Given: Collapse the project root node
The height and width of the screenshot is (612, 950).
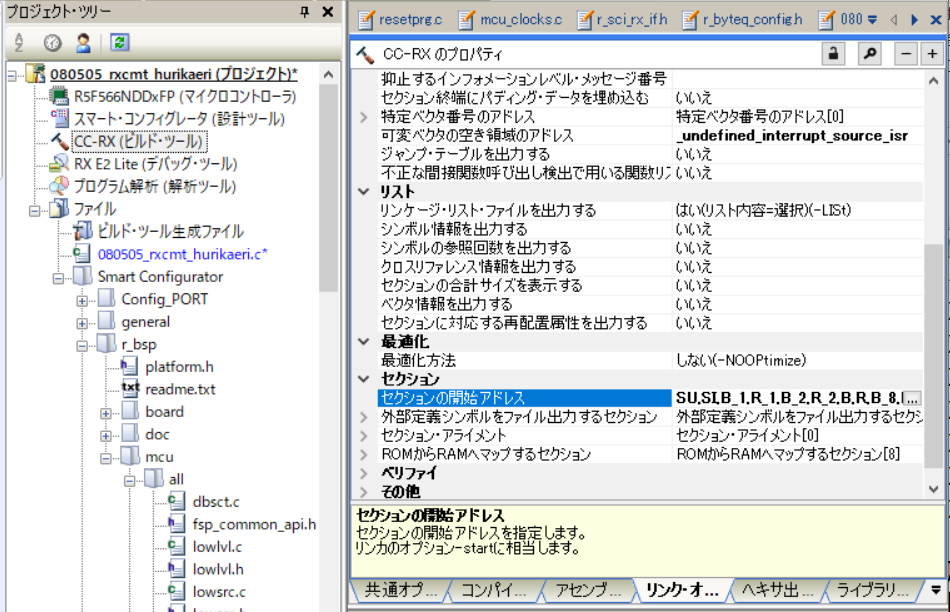Looking at the screenshot, I should click(12, 75).
